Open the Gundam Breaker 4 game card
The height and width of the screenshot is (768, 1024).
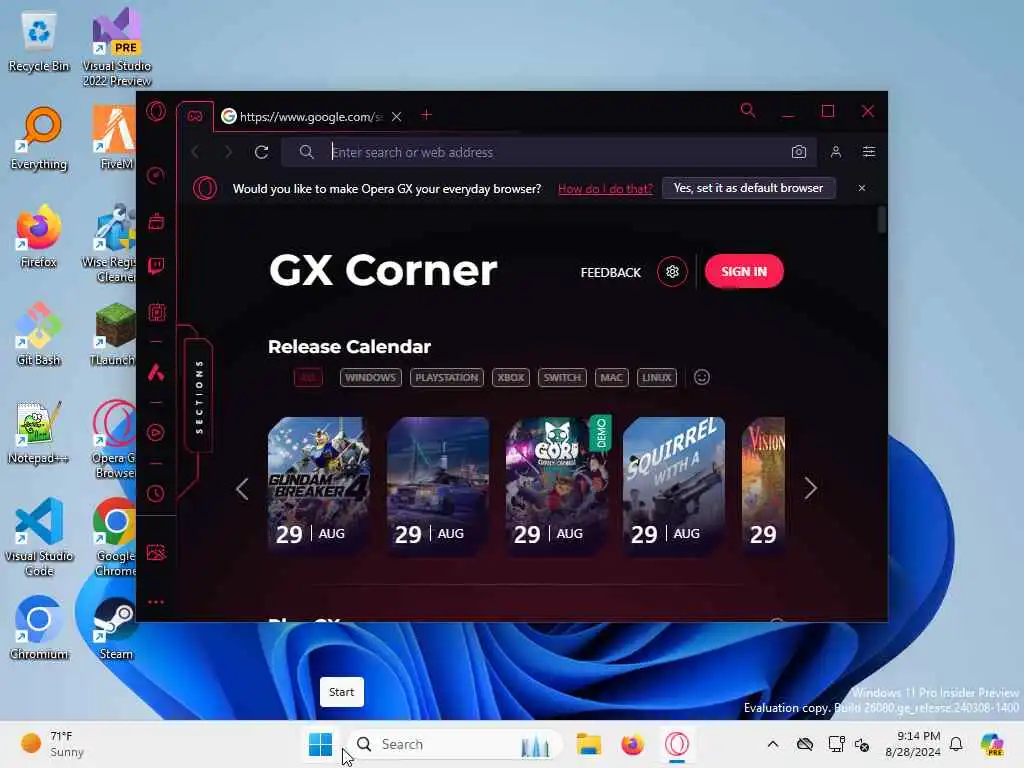pos(318,487)
